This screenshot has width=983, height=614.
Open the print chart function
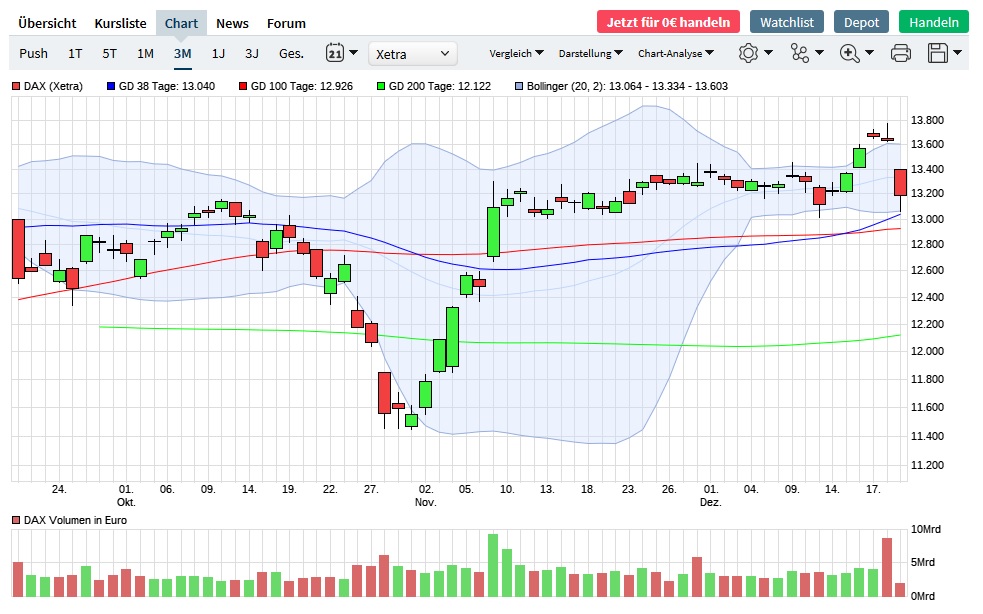[901, 54]
